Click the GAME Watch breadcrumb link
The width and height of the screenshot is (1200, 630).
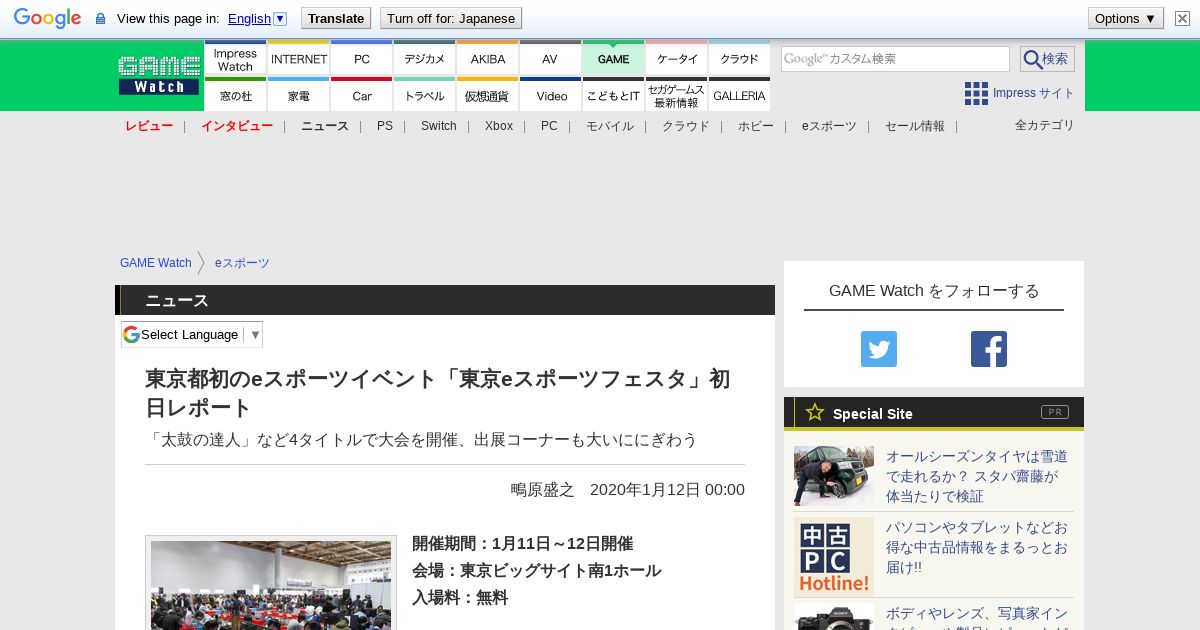156,263
